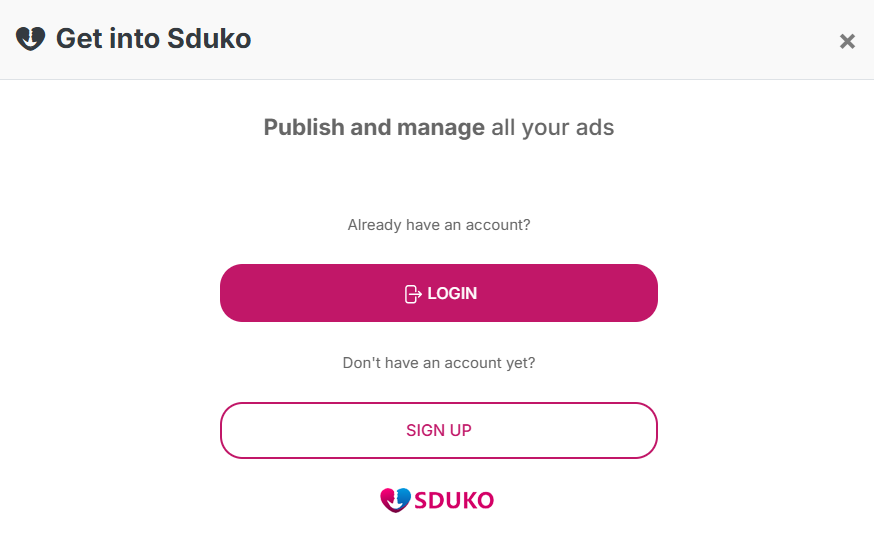This screenshot has height=536, width=874.
Task: Click the word LOGIN on the magenta button
Action: click(x=452, y=293)
